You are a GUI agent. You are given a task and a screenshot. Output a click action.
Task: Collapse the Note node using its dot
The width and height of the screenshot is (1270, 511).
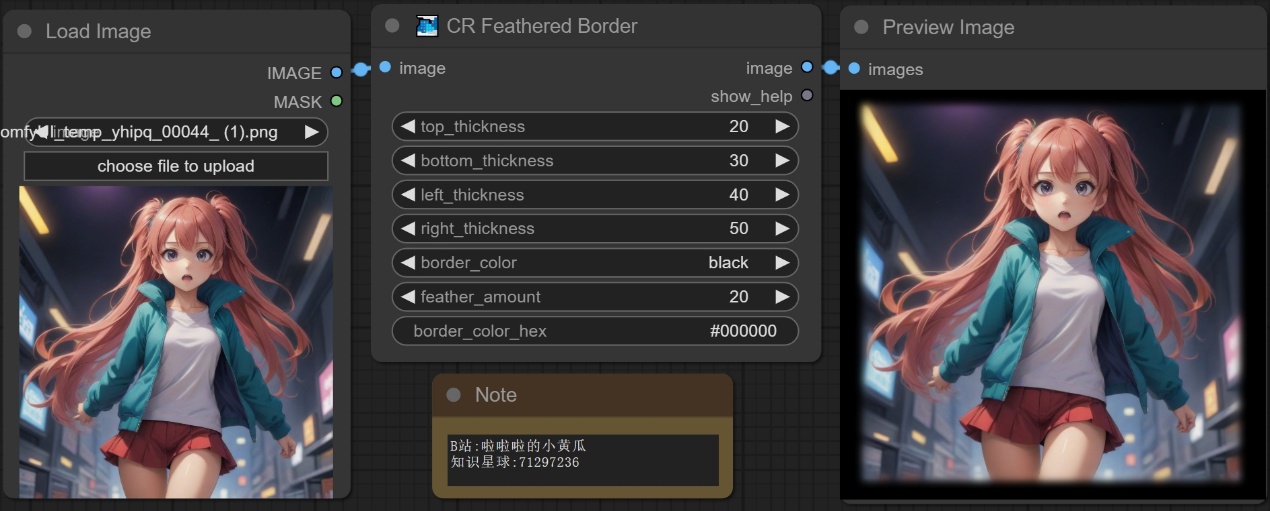pyautogui.click(x=453, y=395)
